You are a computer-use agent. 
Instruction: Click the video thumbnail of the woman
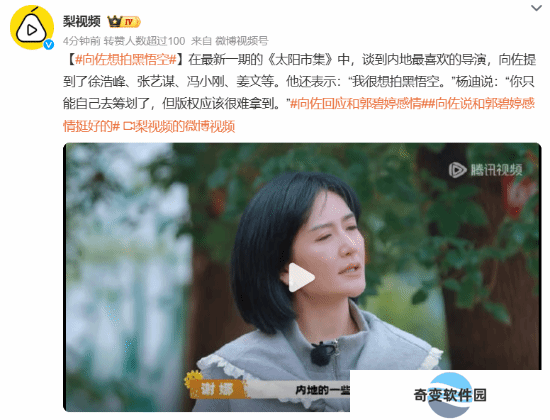[302, 277]
